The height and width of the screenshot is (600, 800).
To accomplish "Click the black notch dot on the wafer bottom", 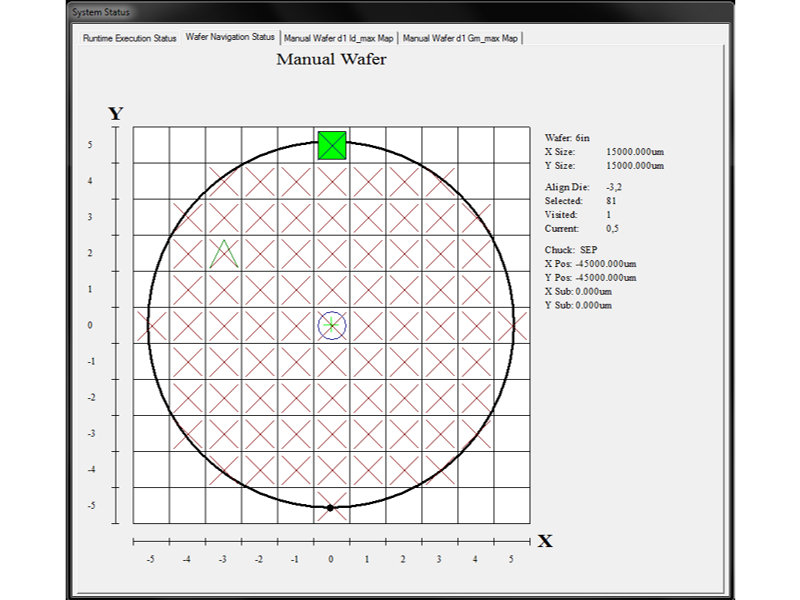I will pyautogui.click(x=330, y=508).
